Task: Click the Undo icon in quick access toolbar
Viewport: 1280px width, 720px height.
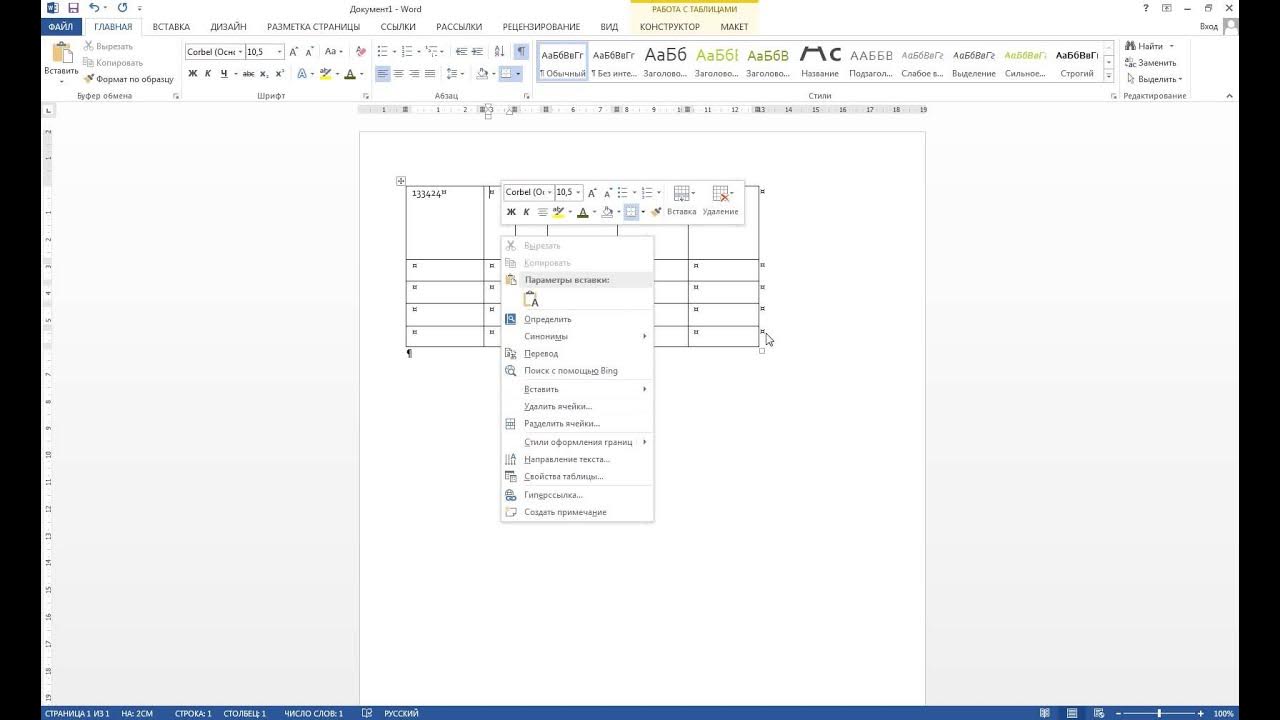Action: coord(94,8)
